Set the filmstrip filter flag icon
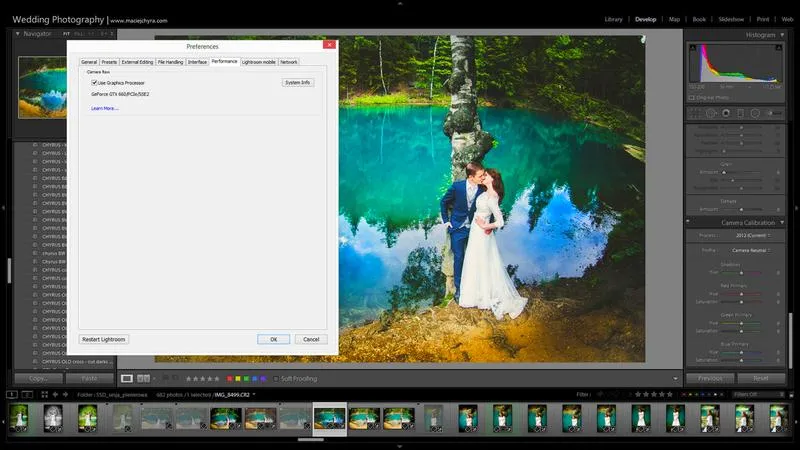The height and width of the screenshot is (450, 800). 601,394
